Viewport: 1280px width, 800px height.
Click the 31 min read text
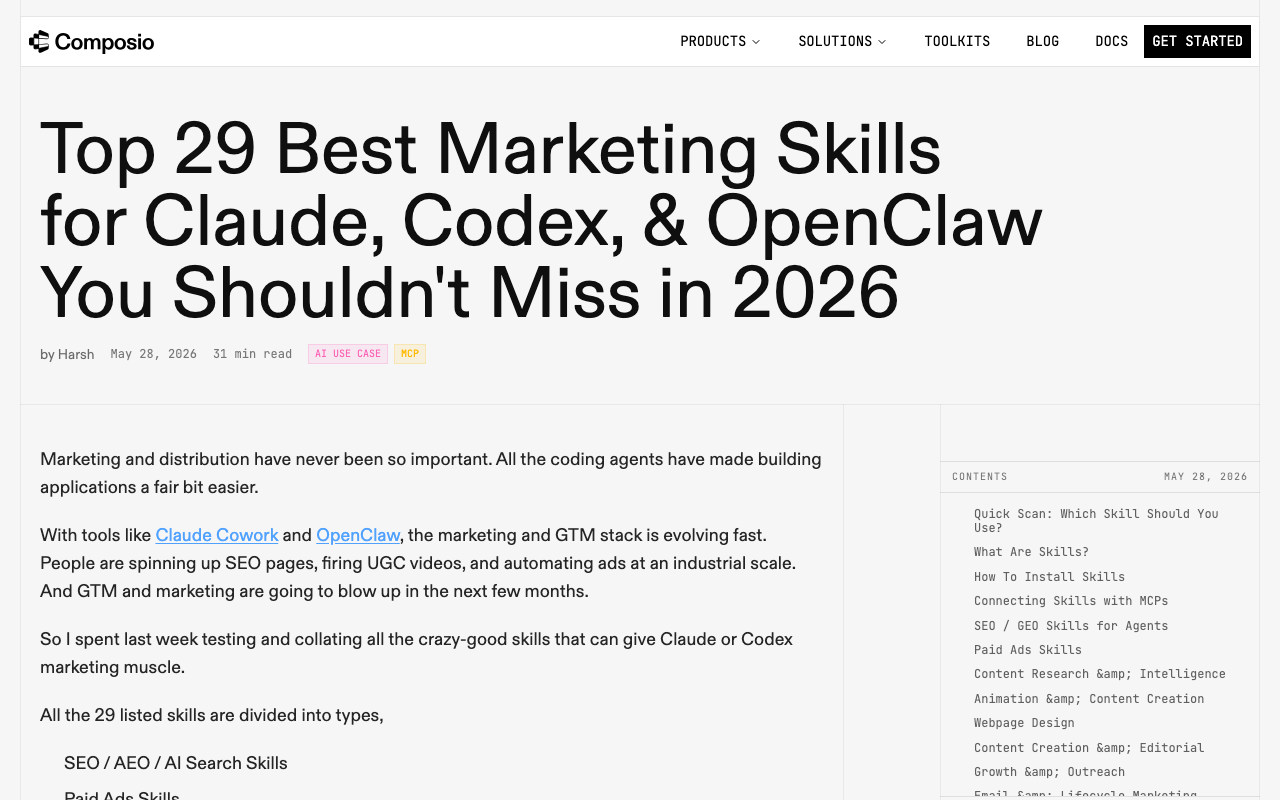252,354
